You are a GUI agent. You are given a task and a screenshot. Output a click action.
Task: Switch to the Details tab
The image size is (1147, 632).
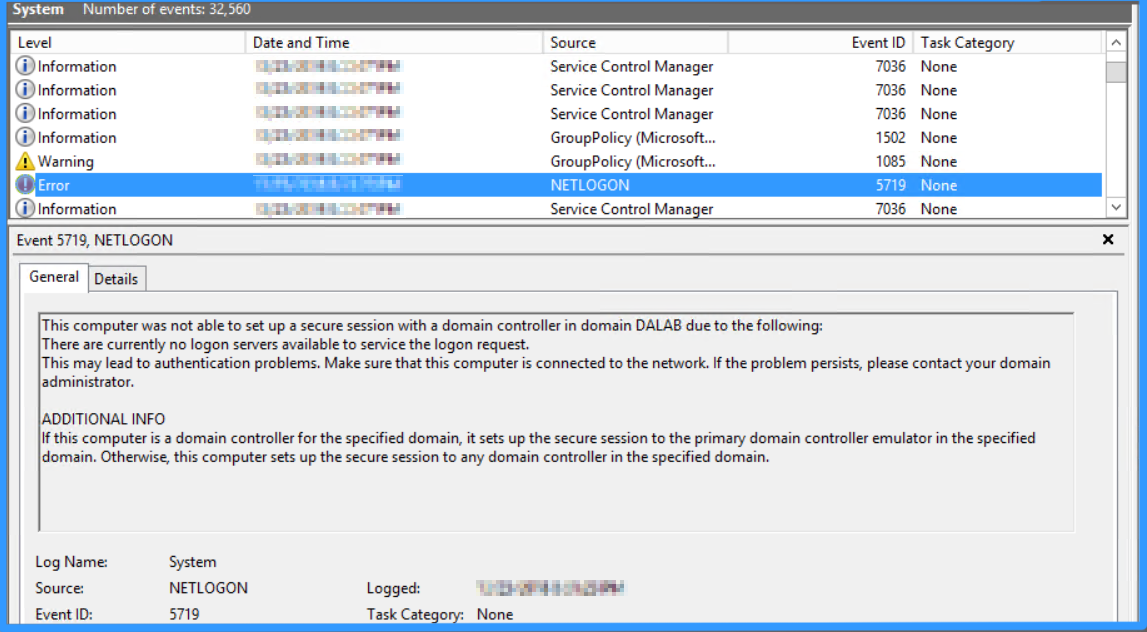(117, 278)
